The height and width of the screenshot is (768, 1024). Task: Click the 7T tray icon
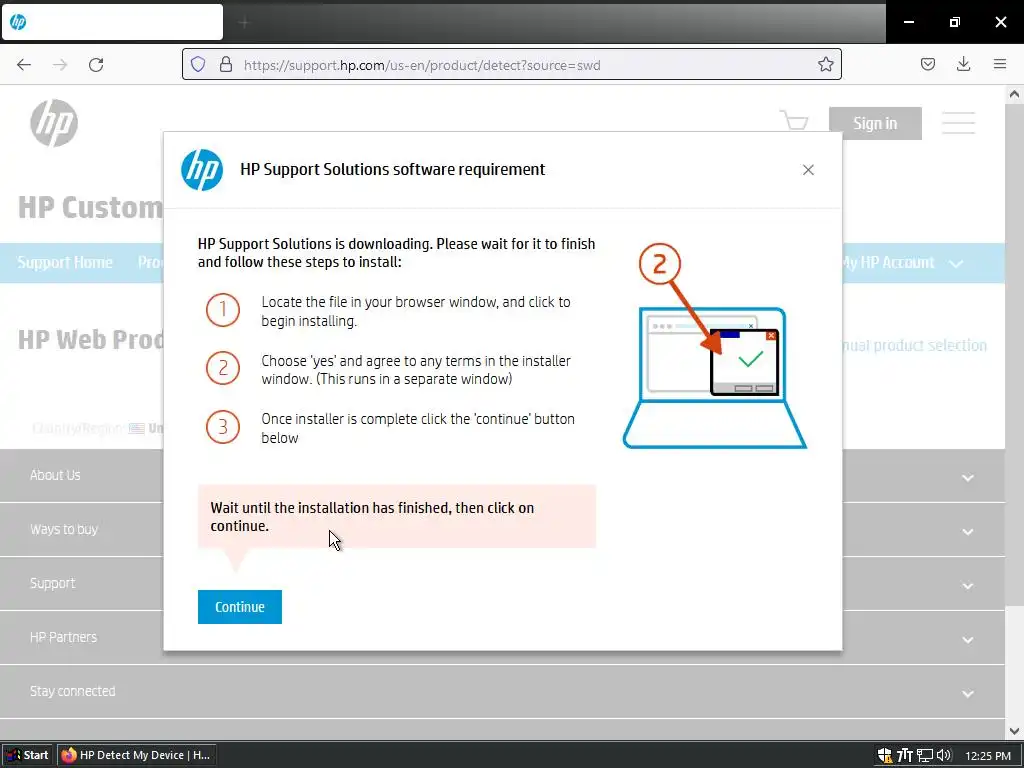904,756
